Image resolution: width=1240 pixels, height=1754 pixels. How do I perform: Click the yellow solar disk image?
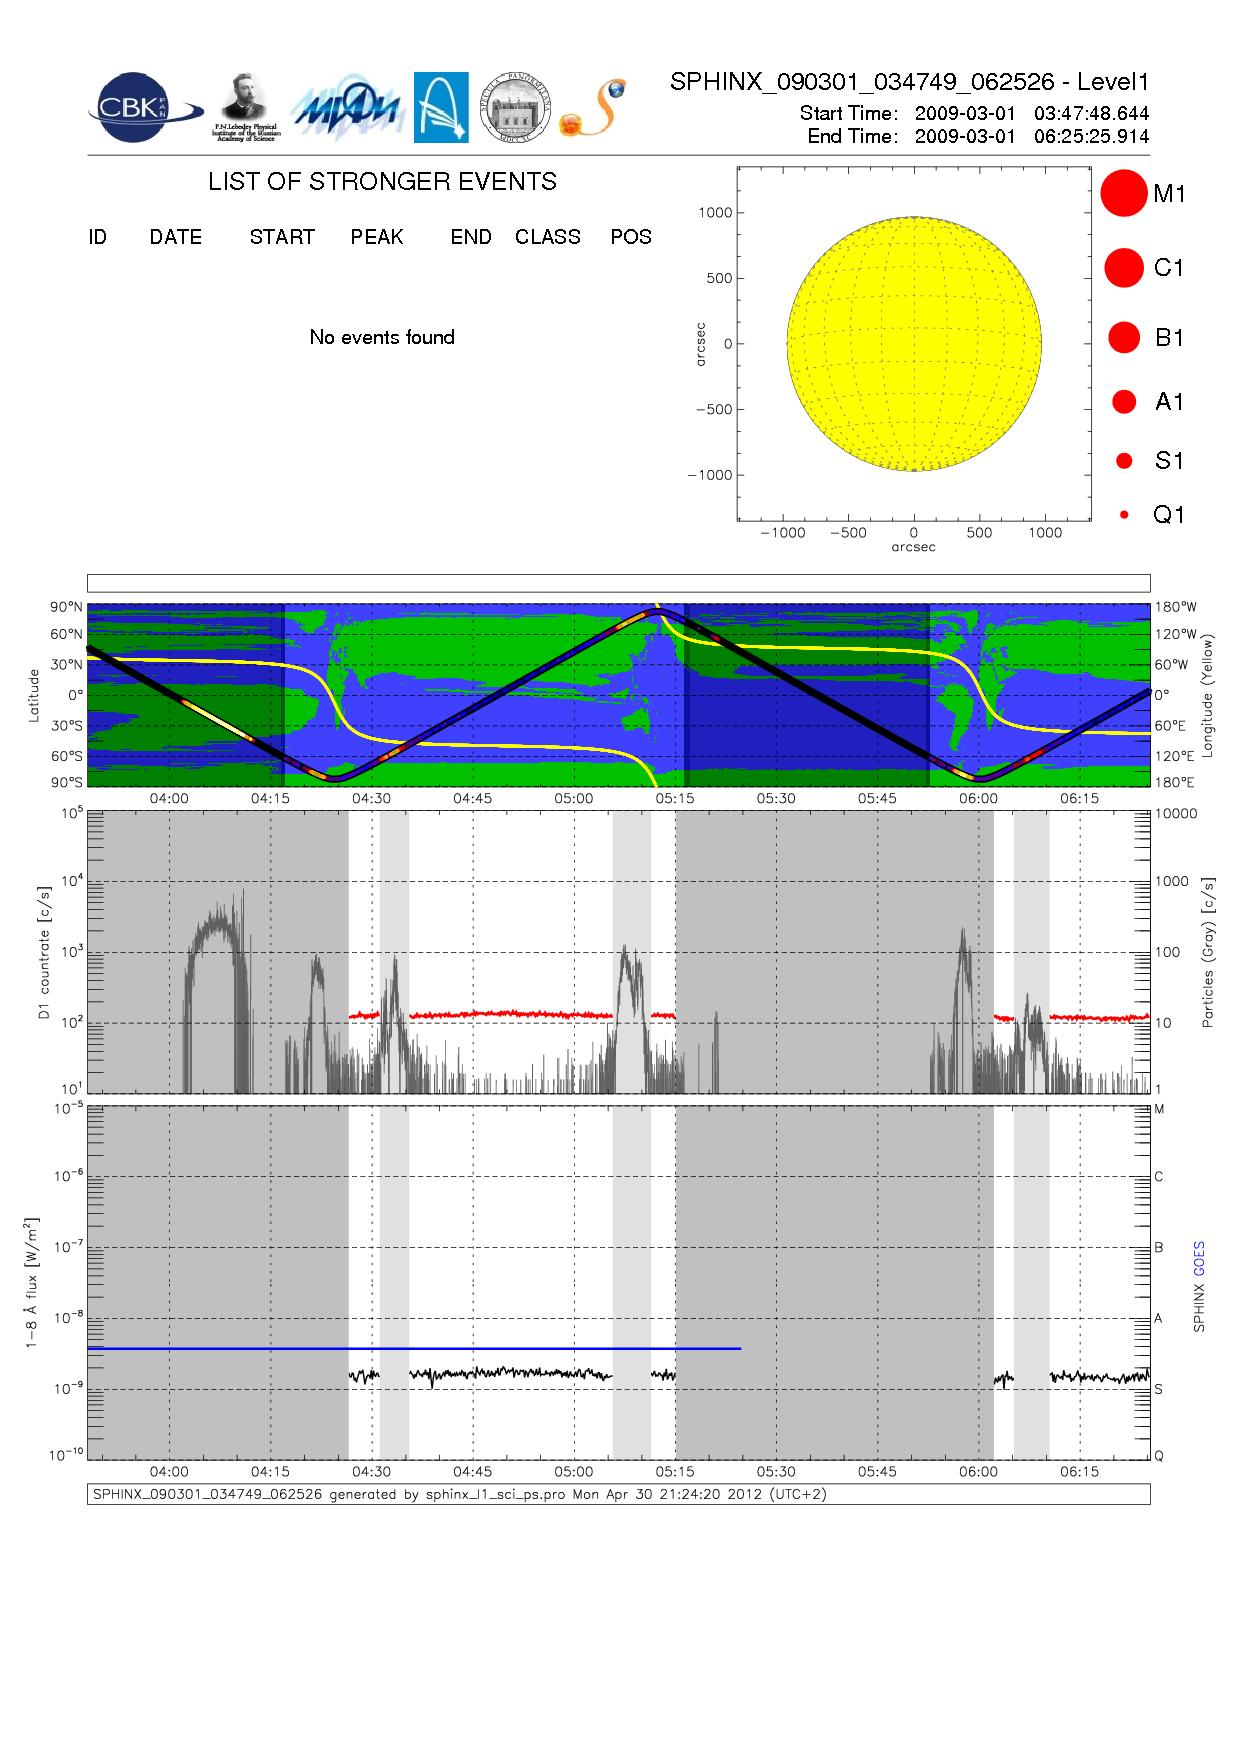[x=914, y=344]
